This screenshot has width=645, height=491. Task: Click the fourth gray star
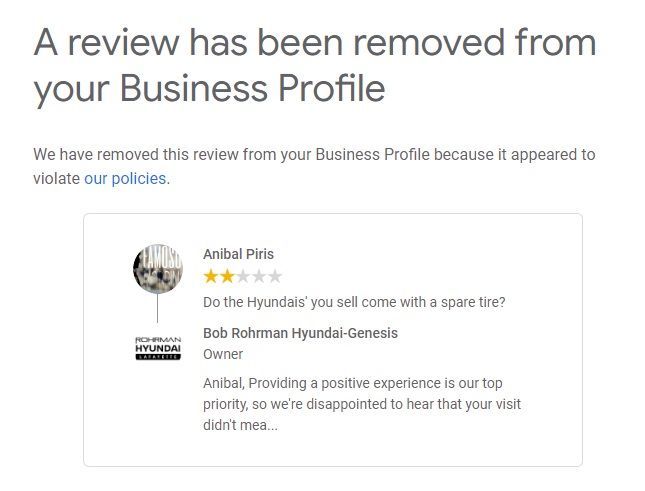point(259,276)
